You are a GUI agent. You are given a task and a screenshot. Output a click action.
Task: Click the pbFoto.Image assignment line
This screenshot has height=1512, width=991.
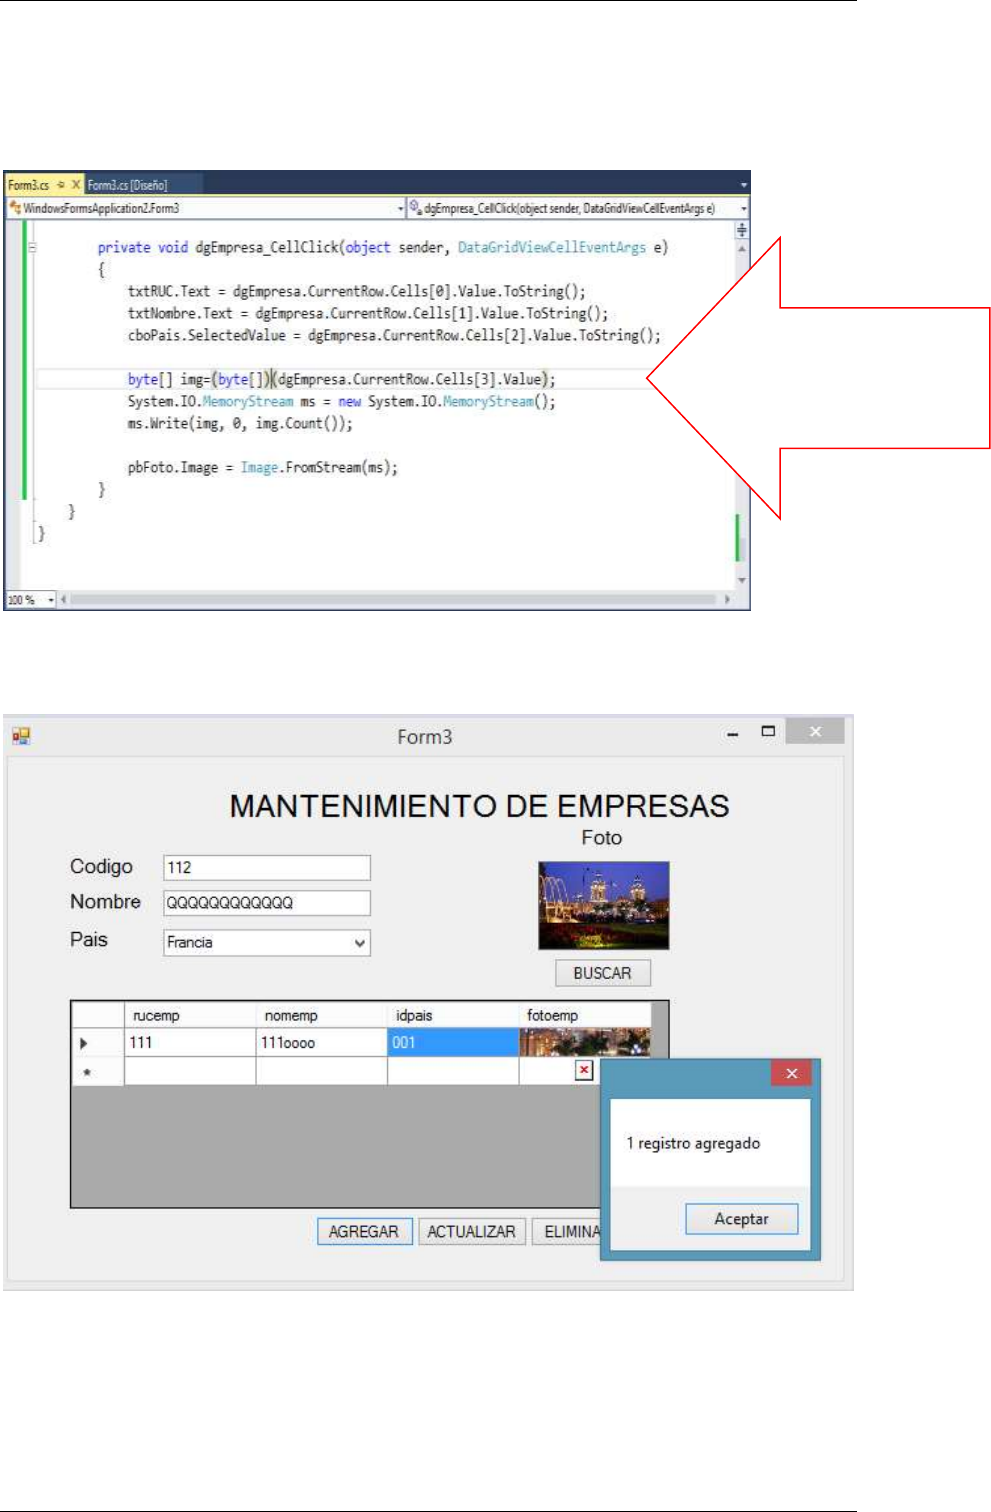[262, 467]
